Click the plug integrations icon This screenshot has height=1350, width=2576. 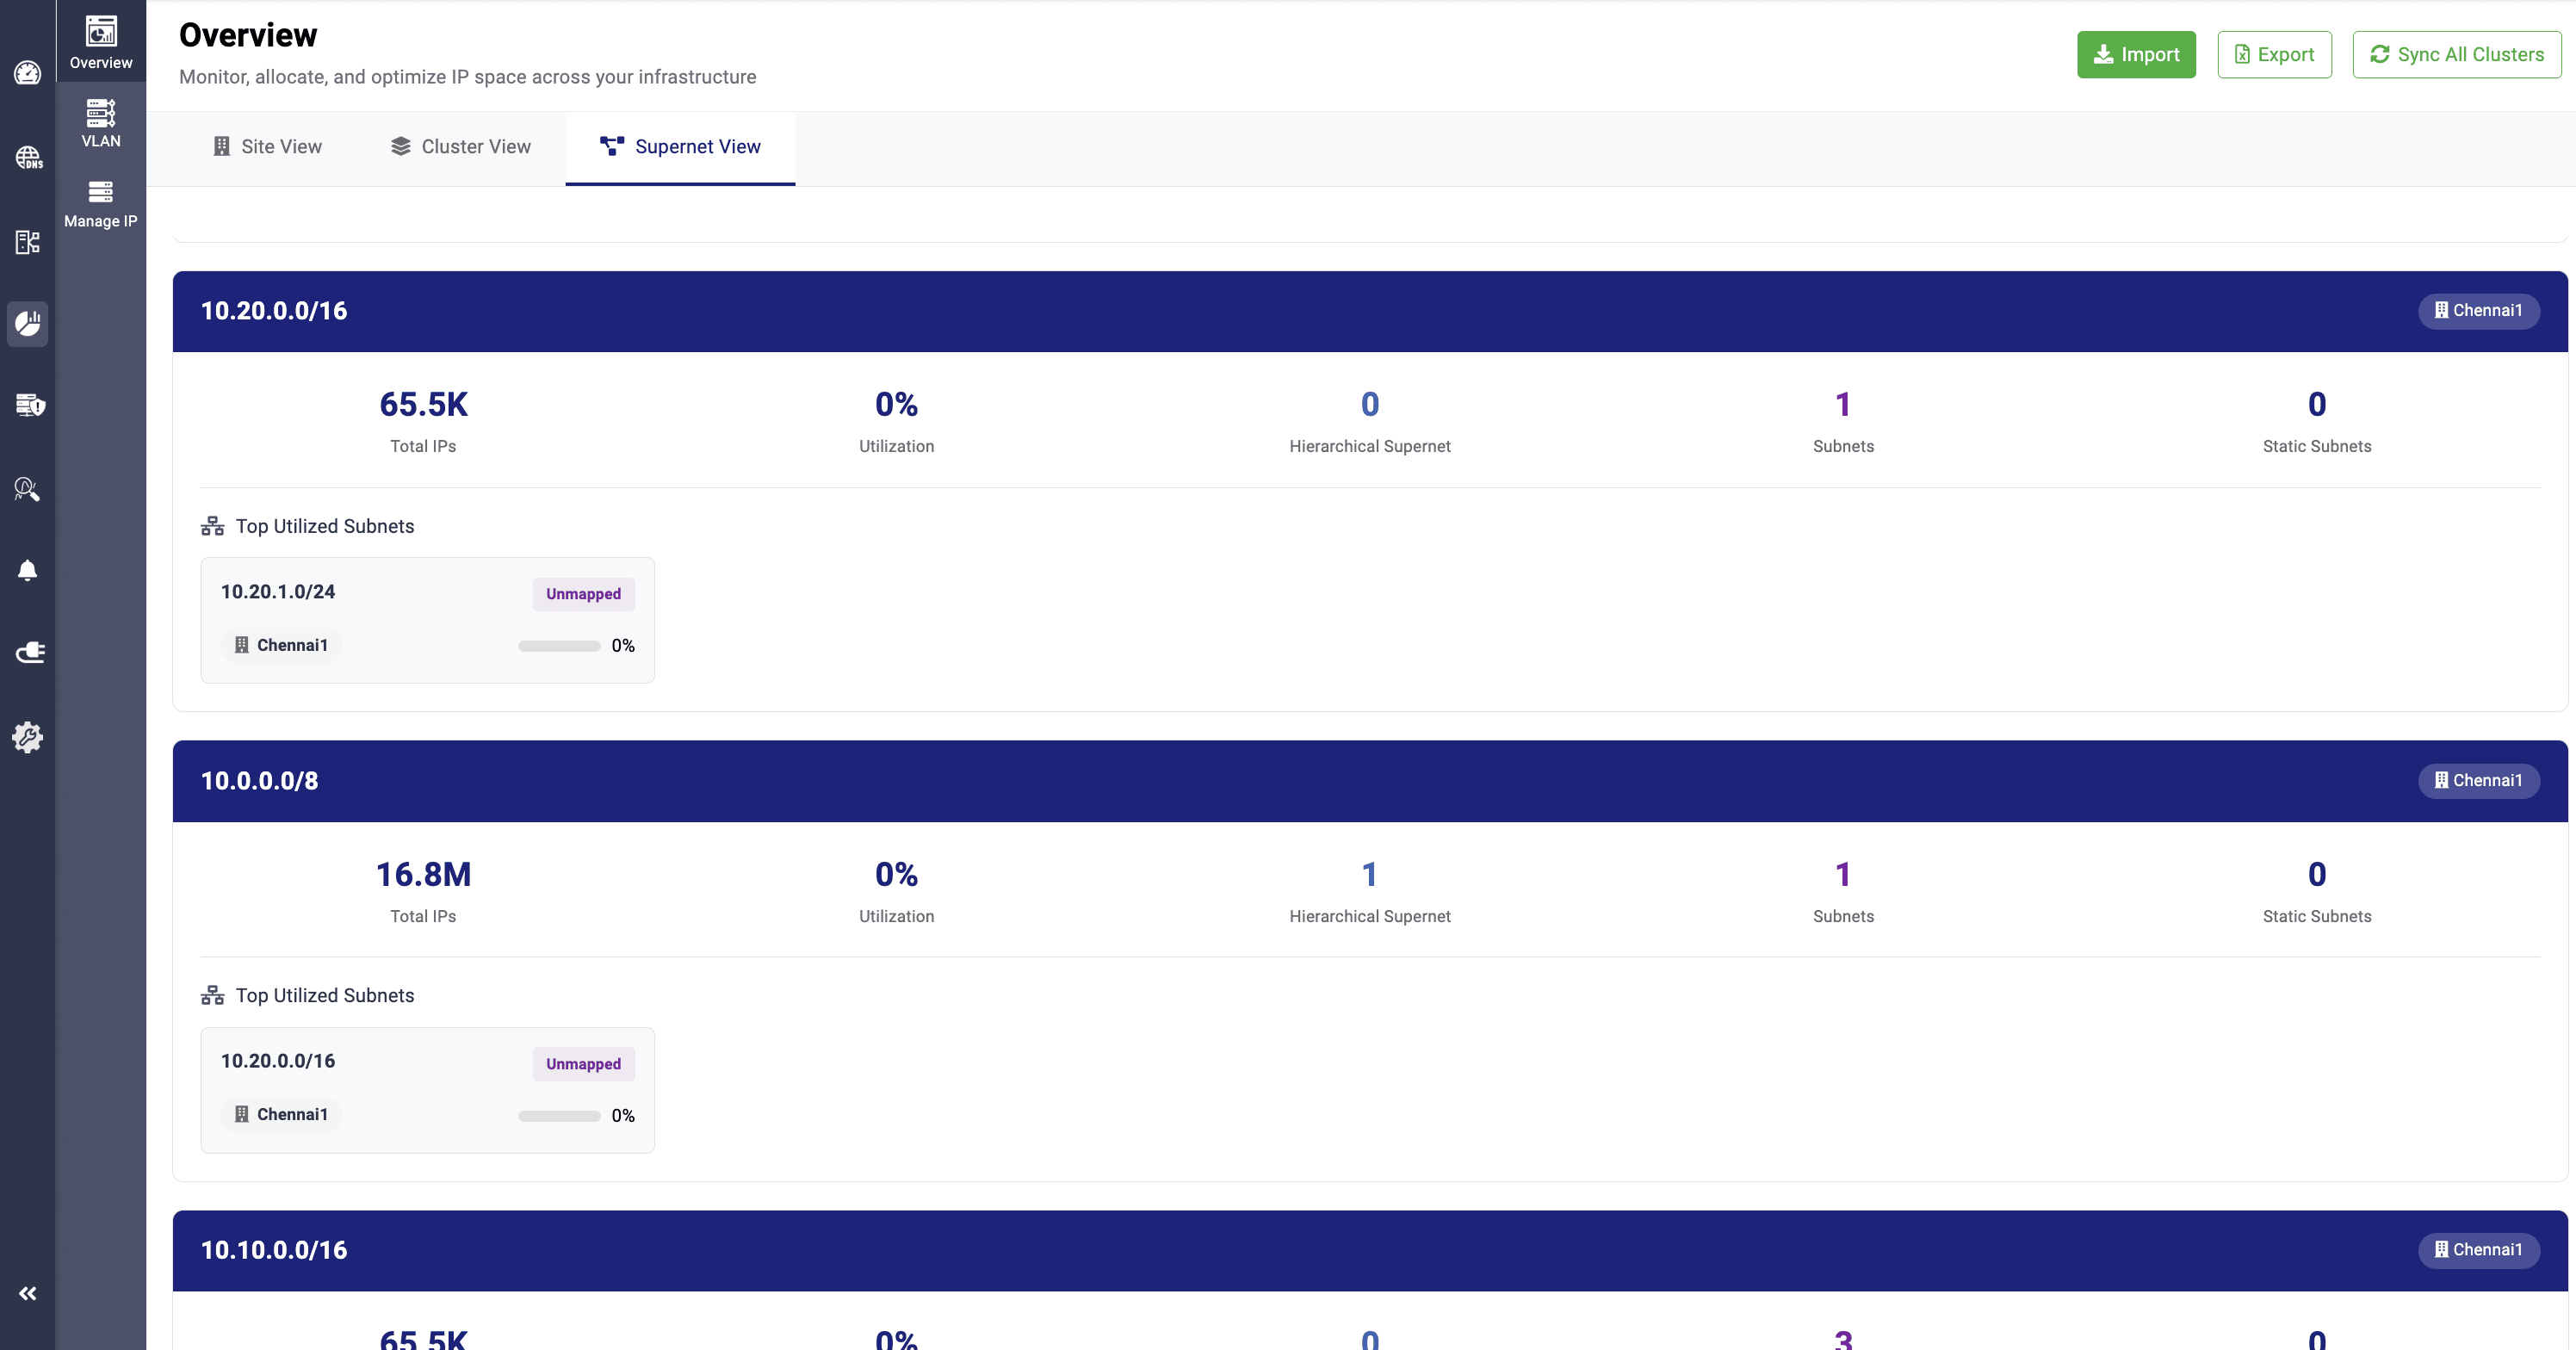click(29, 653)
